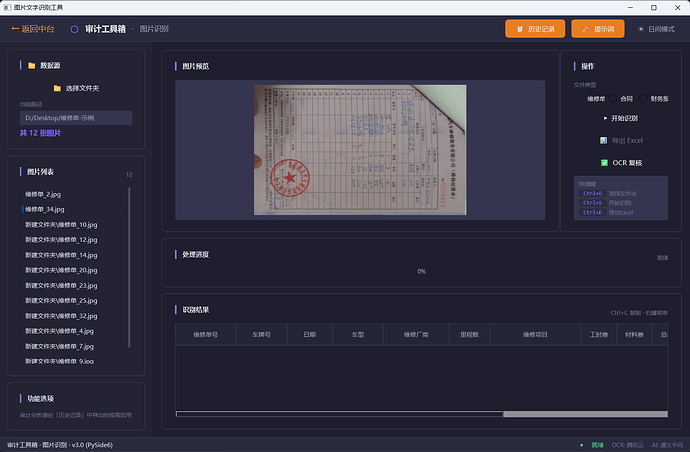
Task: Select 新建文件夹\维修单_23.jpg in the list
Action: (75, 286)
